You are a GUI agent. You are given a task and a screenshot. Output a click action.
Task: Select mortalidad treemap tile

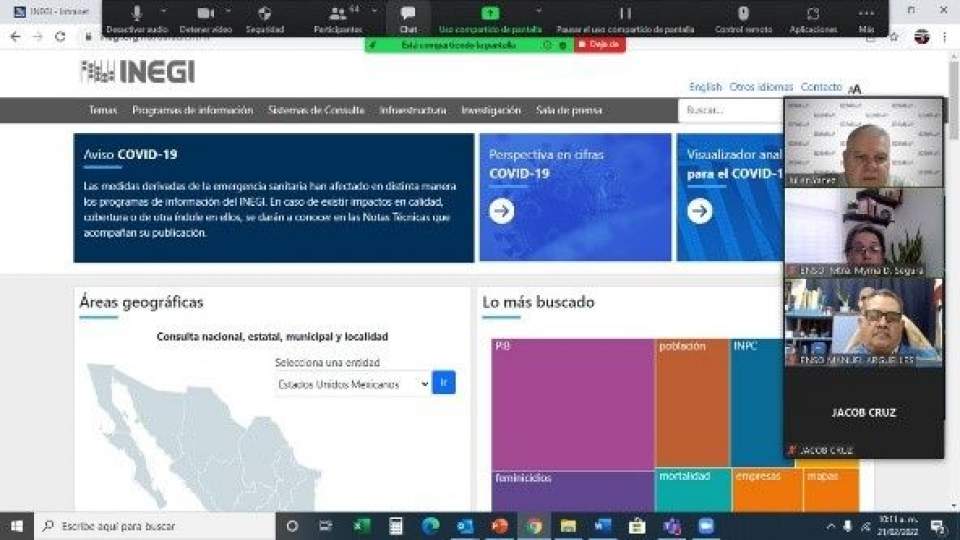(693, 490)
